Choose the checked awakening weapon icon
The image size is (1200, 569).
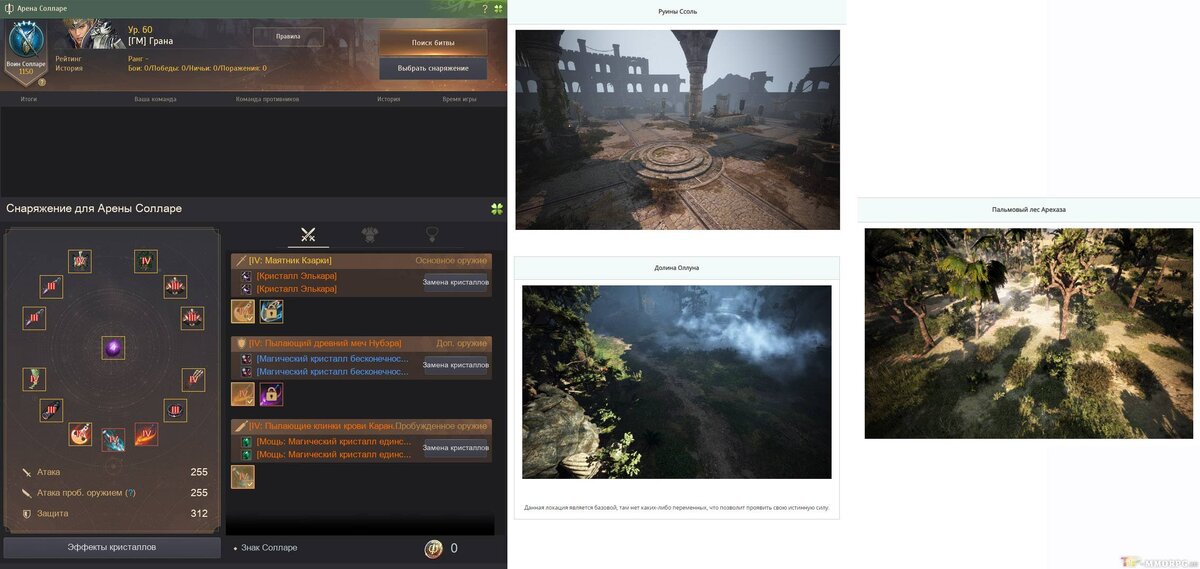tap(243, 477)
